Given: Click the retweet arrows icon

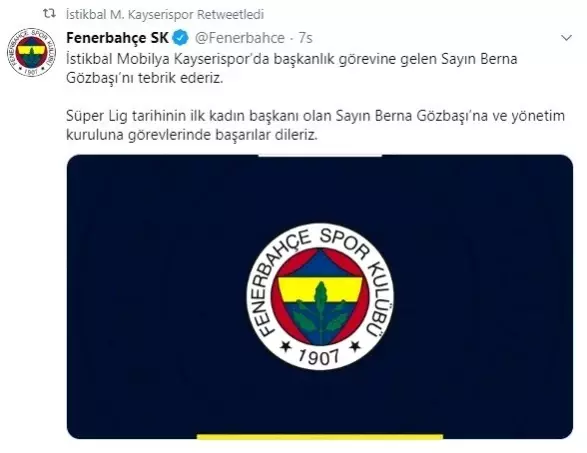Looking at the screenshot, I should coord(49,14).
